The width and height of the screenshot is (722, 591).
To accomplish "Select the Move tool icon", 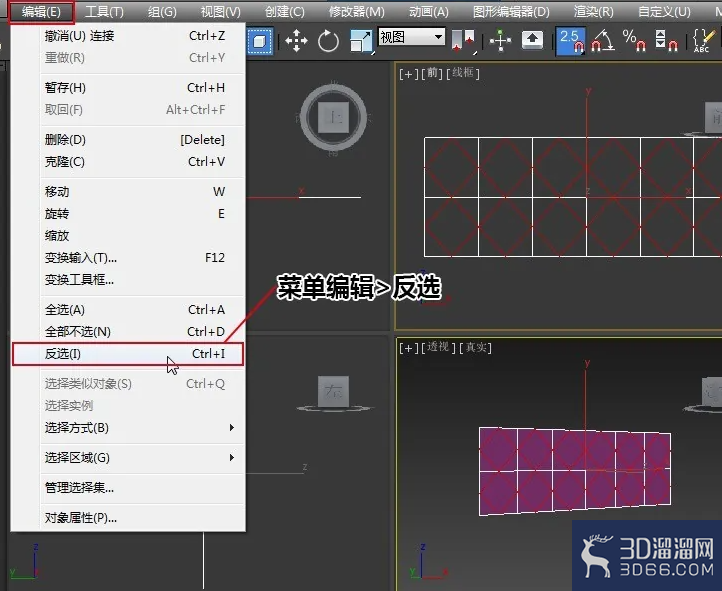I will coord(296,41).
